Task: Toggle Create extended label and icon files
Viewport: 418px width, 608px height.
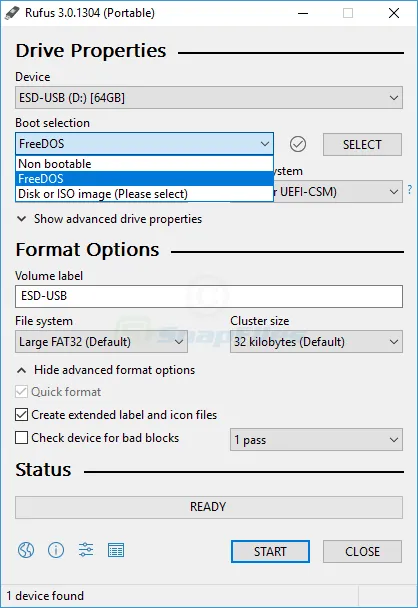Action: click(x=22, y=415)
